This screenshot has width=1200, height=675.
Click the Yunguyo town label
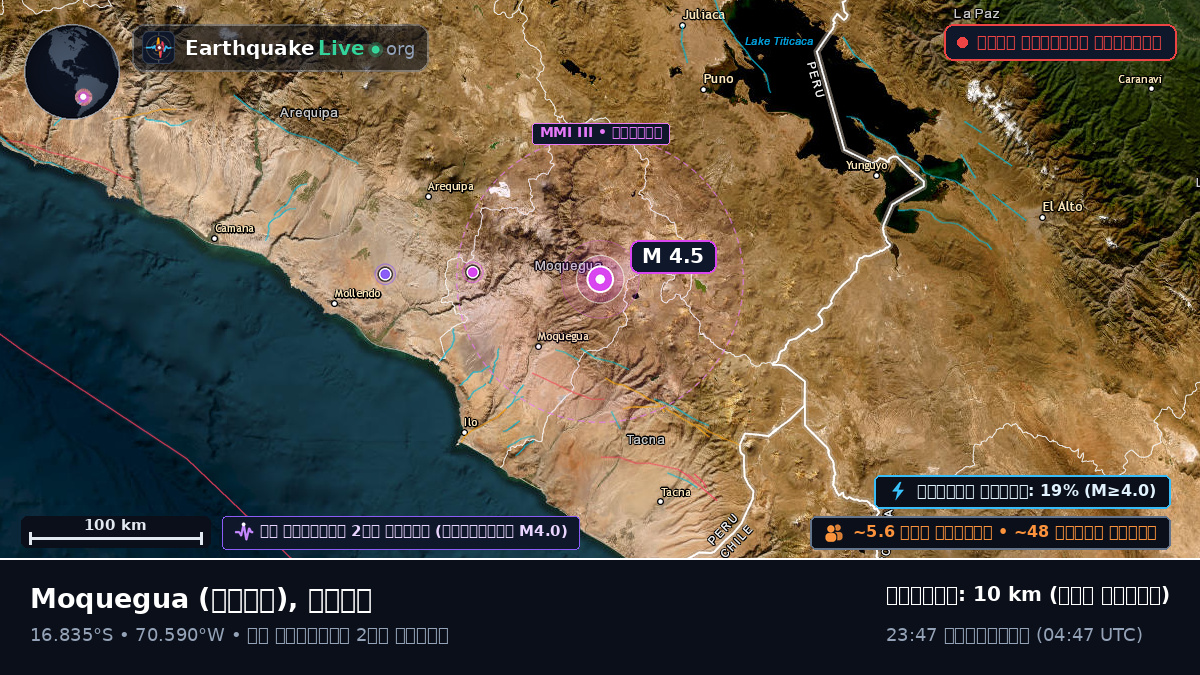point(866,165)
